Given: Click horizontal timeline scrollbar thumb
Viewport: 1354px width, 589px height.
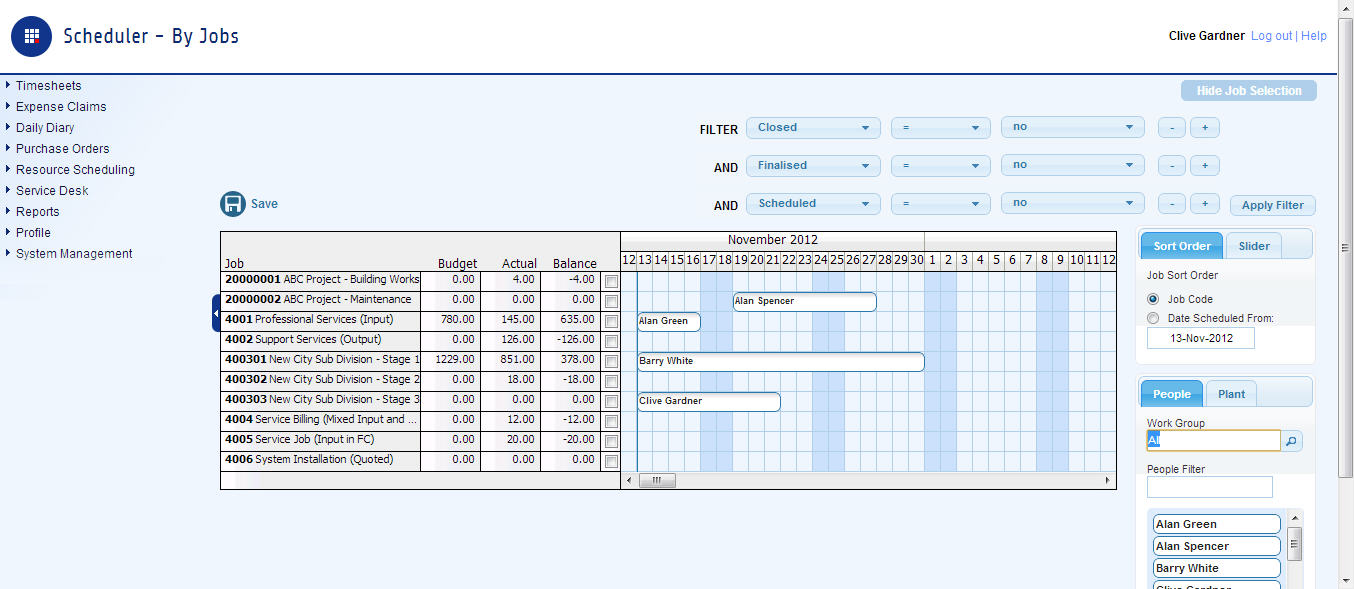Looking at the screenshot, I should pyautogui.click(x=657, y=481).
